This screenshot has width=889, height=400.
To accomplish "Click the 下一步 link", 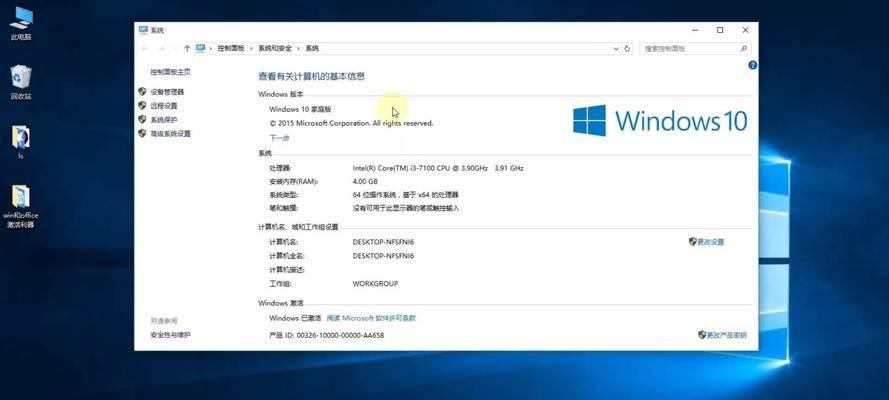I will (280, 138).
